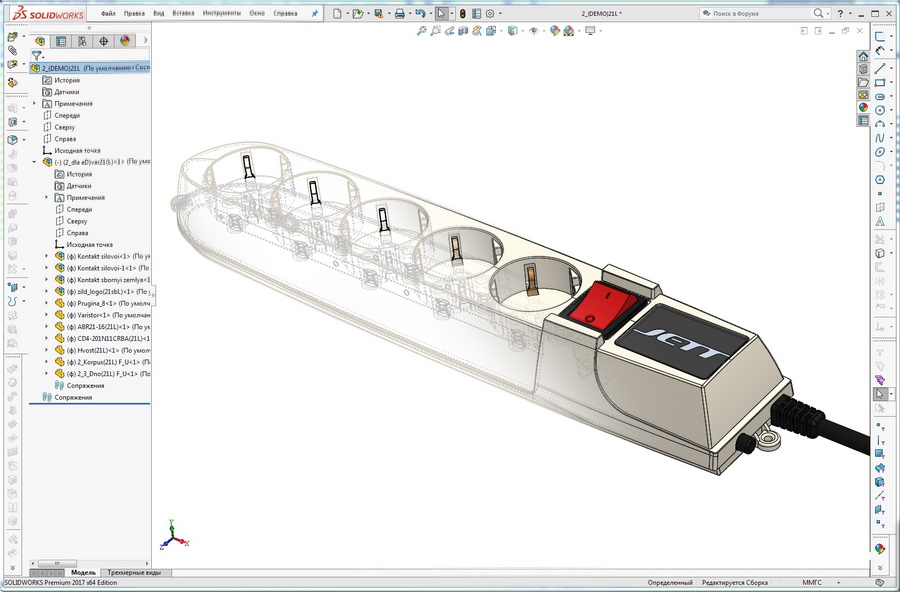Screen dimensions: 900x592
Task: Select the Spline sketch tool
Action: click(x=880, y=138)
